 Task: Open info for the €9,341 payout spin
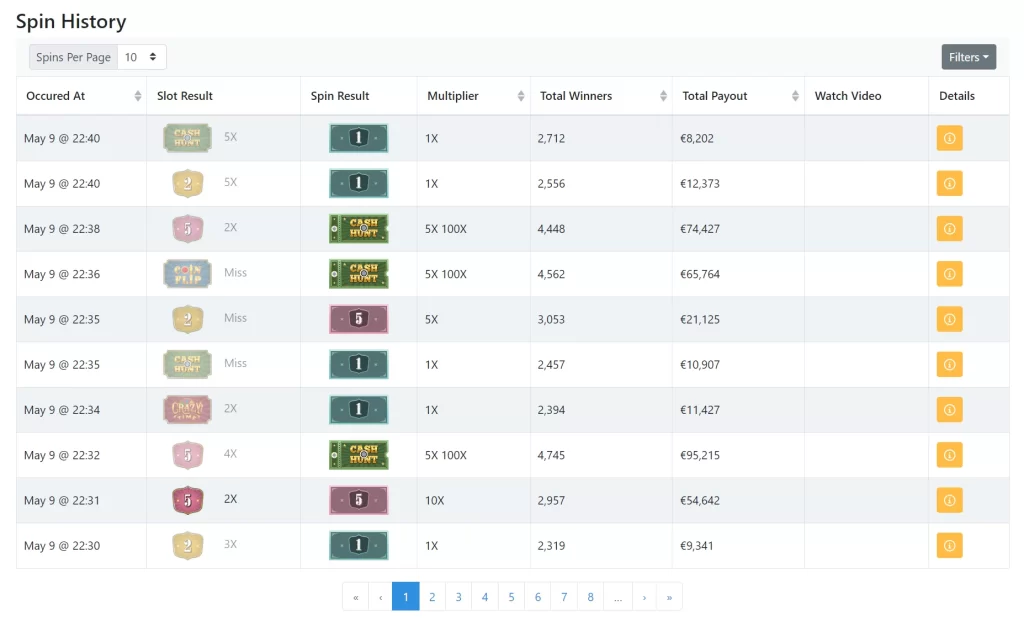(x=949, y=545)
